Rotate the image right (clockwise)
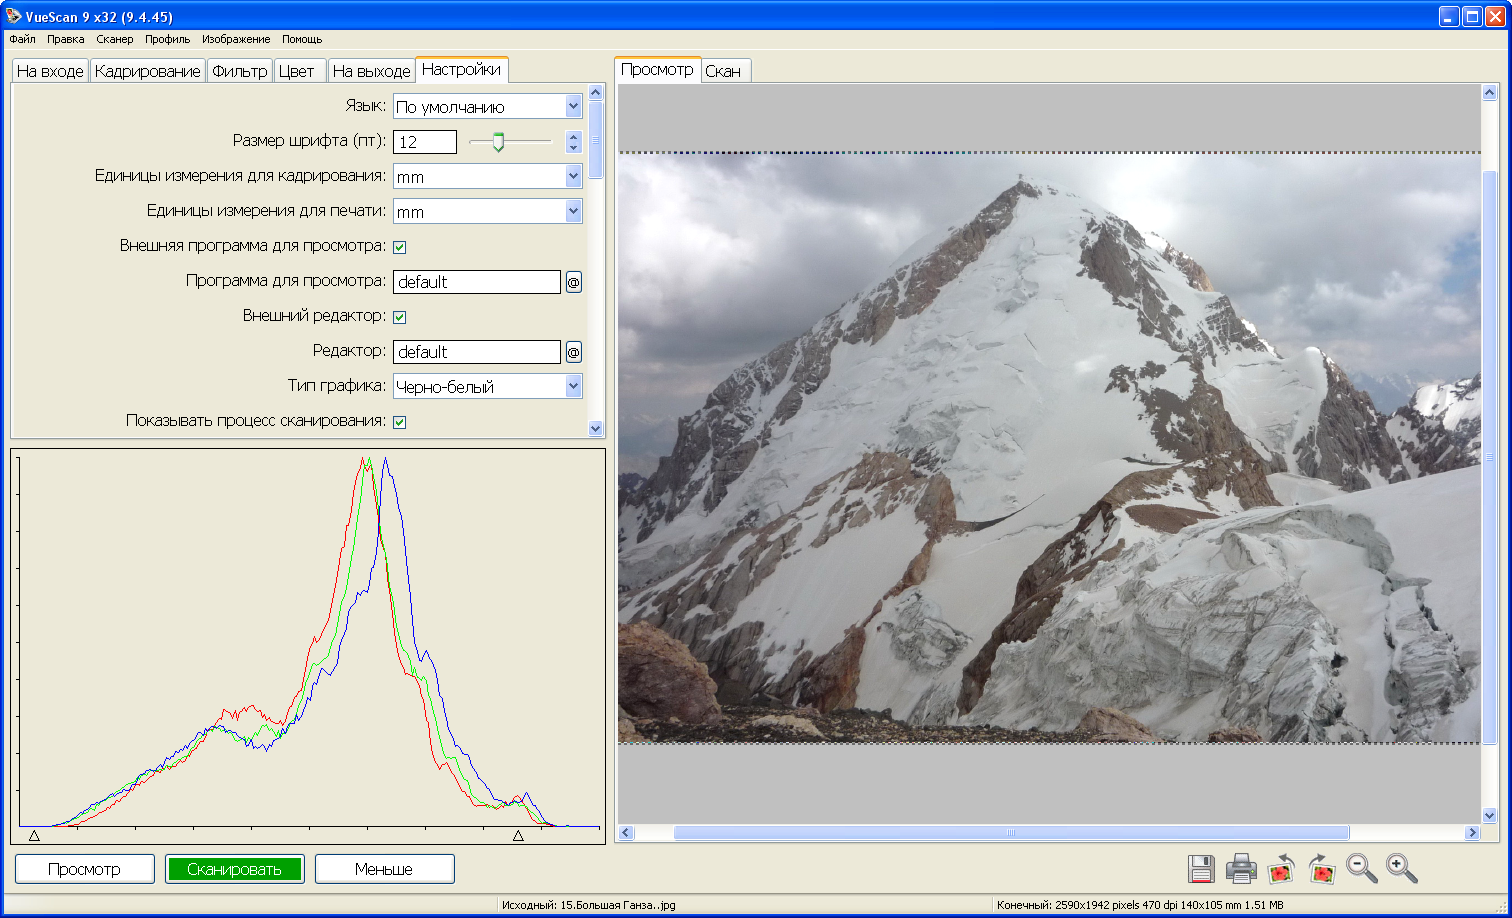The image size is (1512, 918). click(x=1321, y=869)
